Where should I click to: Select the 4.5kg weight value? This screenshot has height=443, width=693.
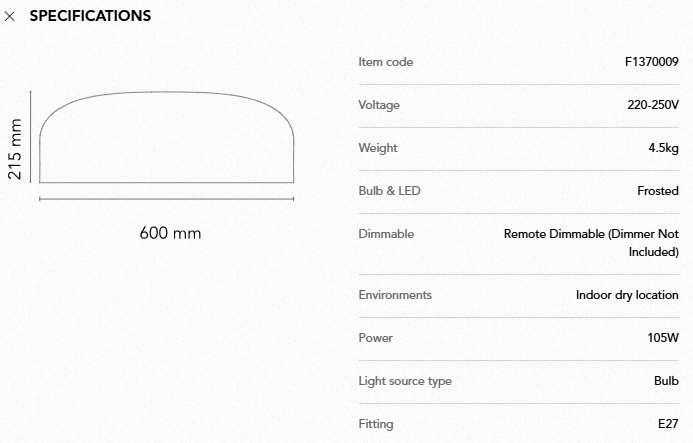663,148
